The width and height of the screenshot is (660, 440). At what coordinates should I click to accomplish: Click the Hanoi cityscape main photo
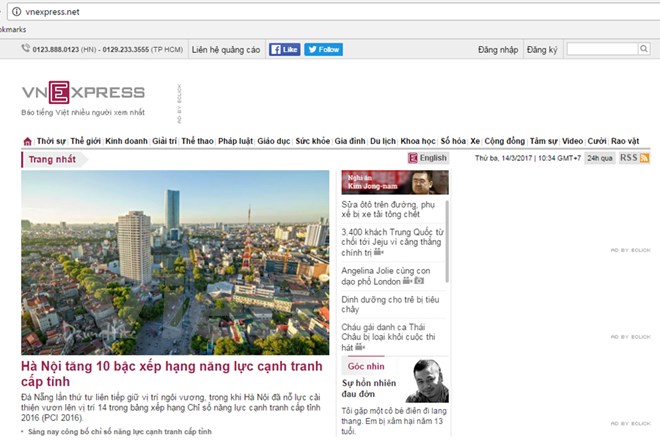tap(175, 262)
